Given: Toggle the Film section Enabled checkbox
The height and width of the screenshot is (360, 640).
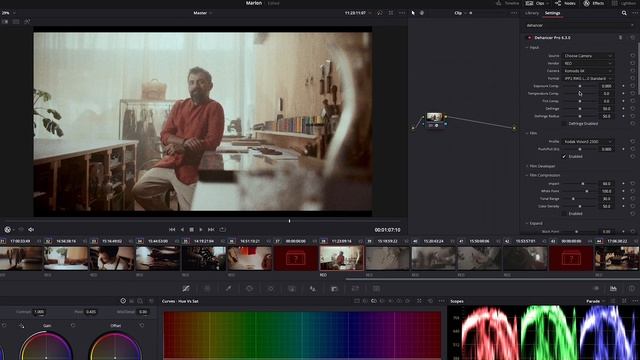Looking at the screenshot, I should tap(564, 156).
